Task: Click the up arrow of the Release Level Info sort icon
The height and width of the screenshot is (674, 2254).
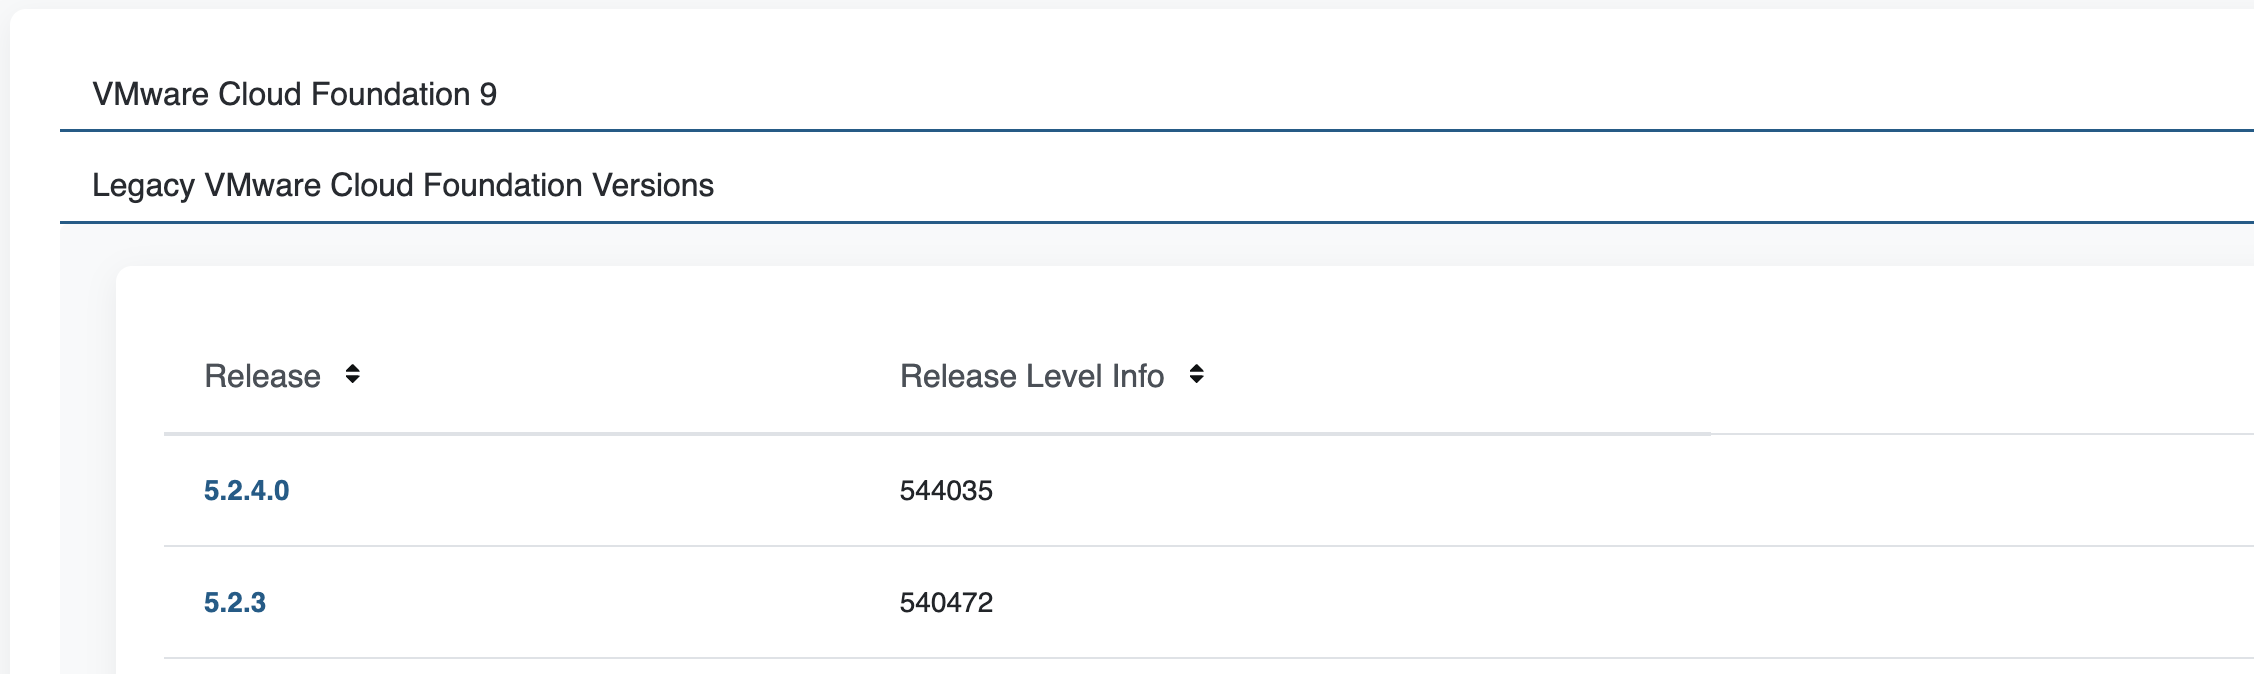Action: point(1196,368)
